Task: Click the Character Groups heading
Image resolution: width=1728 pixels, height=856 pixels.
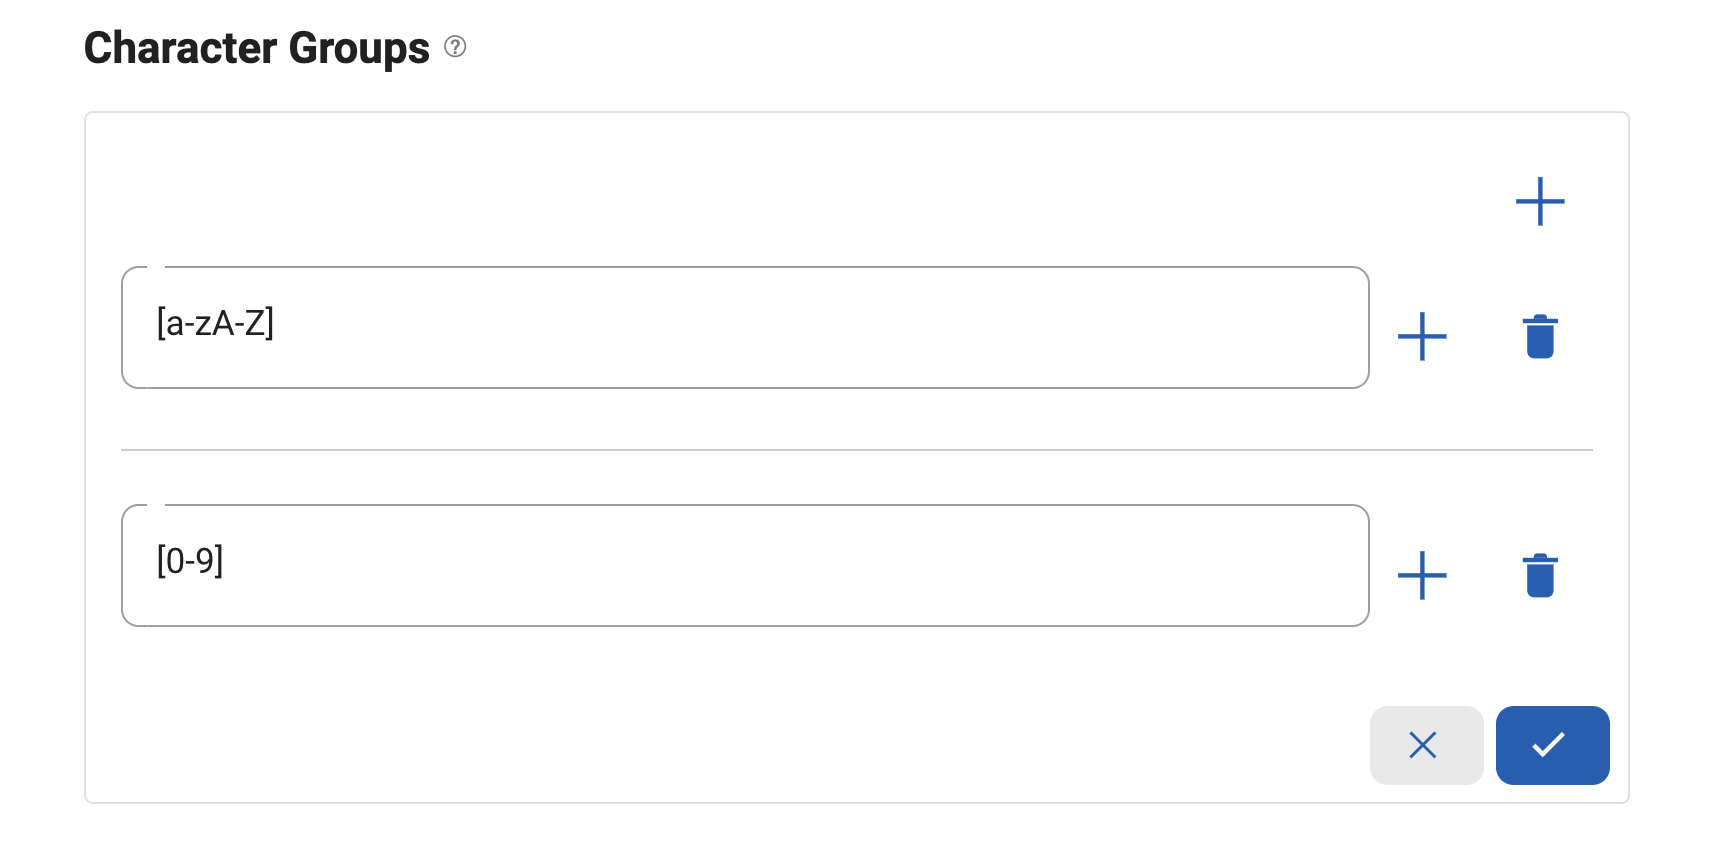Action: (x=257, y=48)
